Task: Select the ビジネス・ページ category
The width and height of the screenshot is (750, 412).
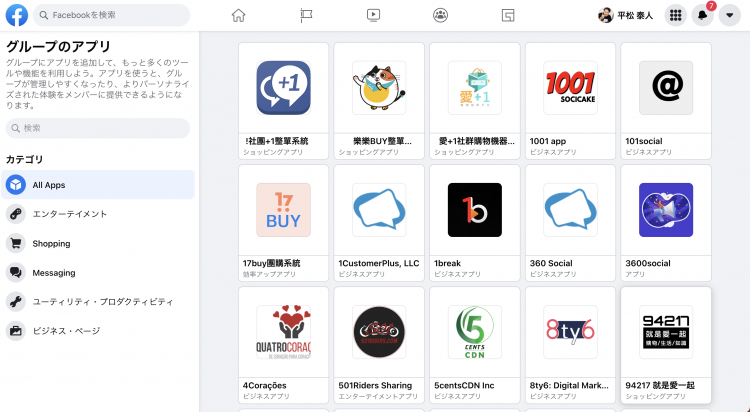Action: click(x=98, y=331)
